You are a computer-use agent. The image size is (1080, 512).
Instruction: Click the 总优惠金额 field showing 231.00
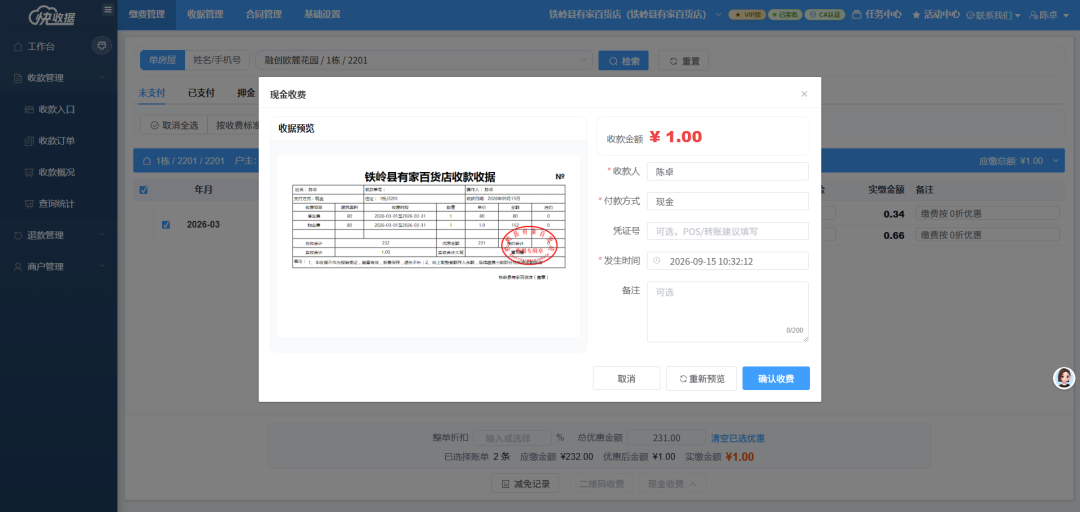(x=667, y=438)
